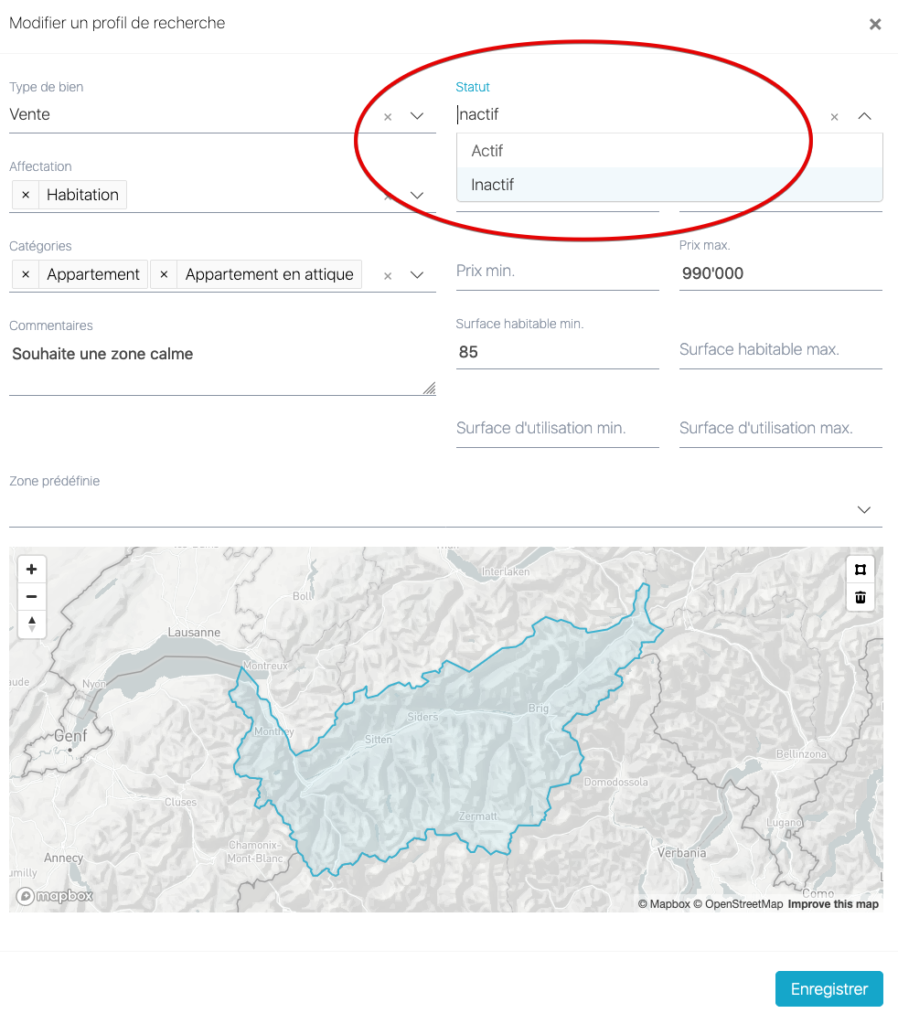Expand the Catégories dropdown
898x1024 pixels.
[417, 275]
